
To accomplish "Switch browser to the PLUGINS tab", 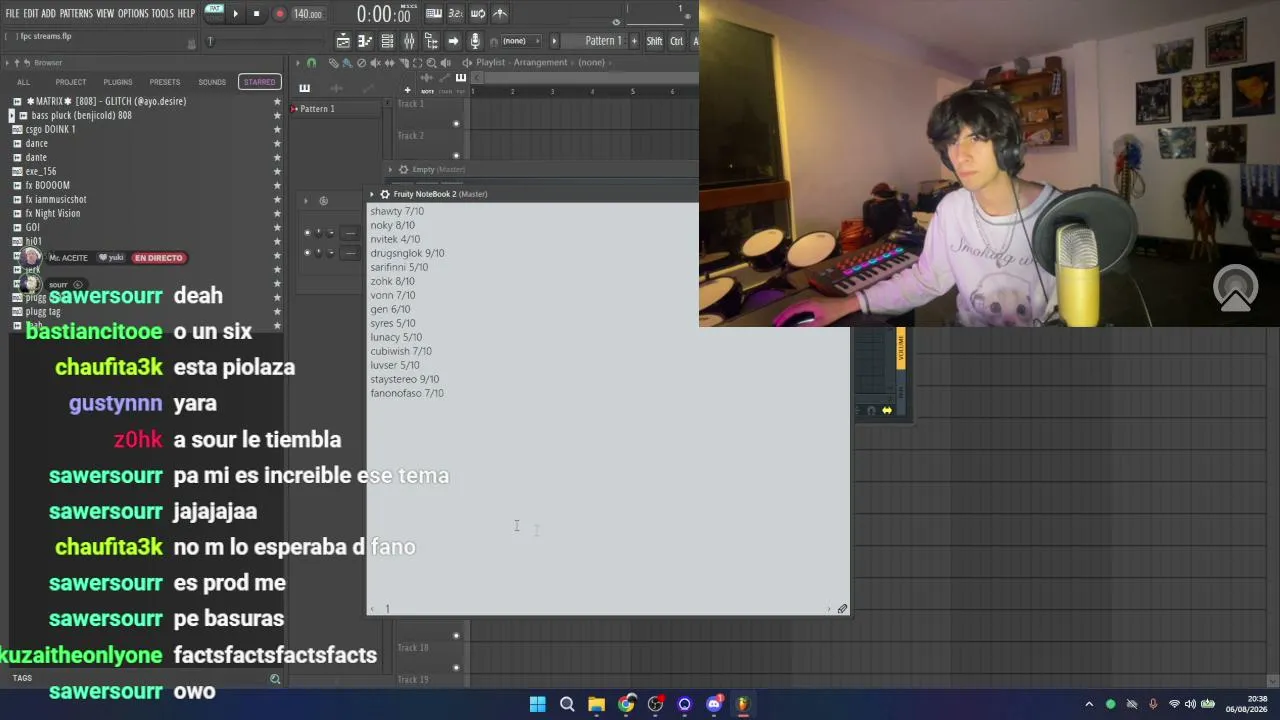I will pos(118,82).
